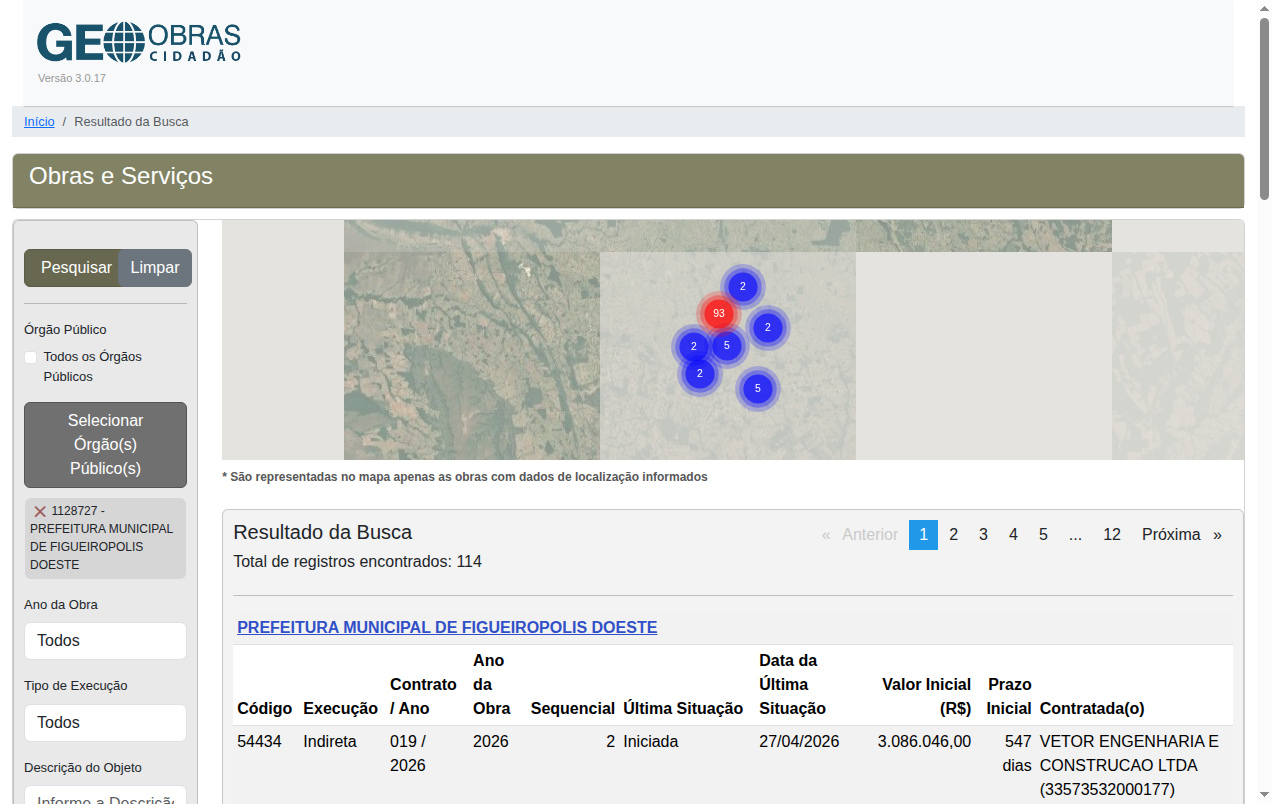Click the blue 2 cluster directly below the leftmost 2 cluster
Screen dimensions: 1272x804
click(699, 374)
